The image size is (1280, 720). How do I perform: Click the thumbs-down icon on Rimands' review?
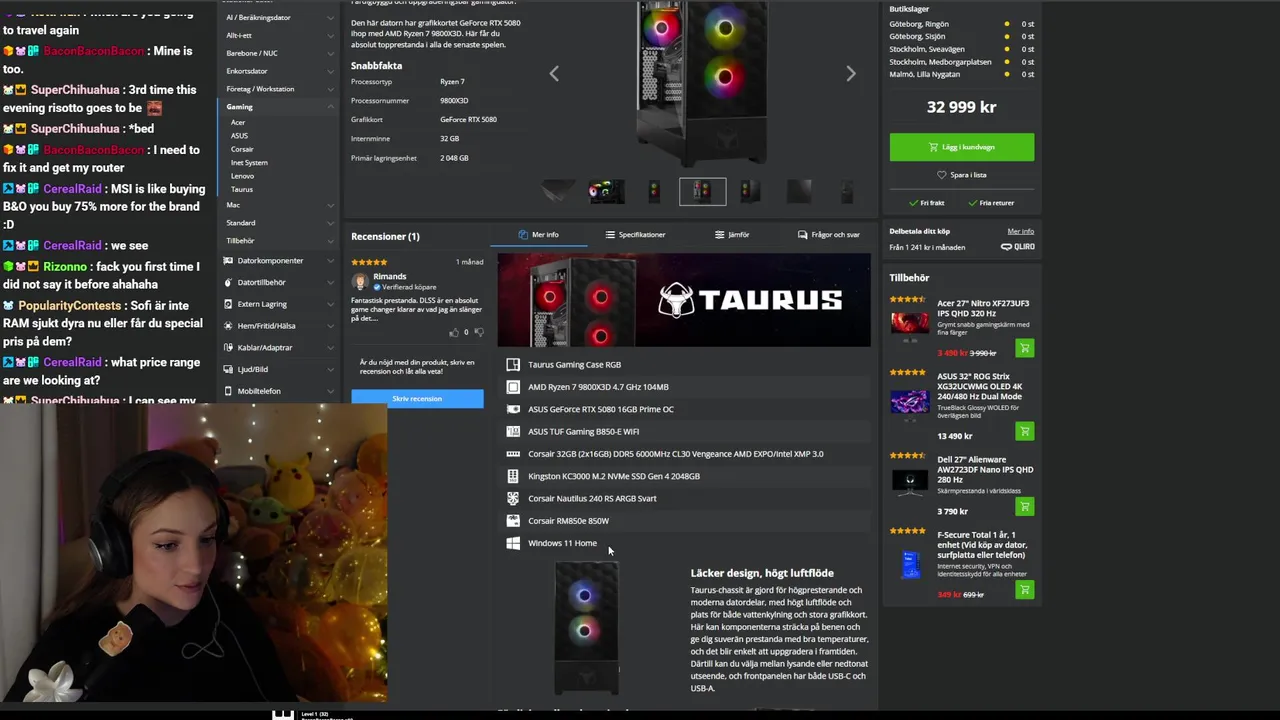479,332
